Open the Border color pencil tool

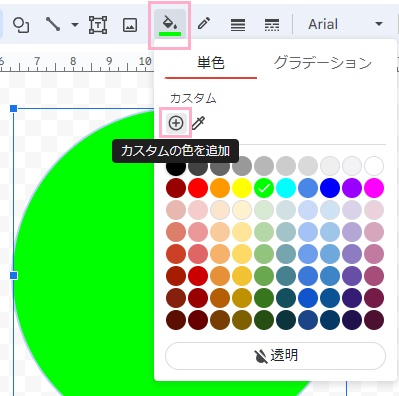pos(204,24)
